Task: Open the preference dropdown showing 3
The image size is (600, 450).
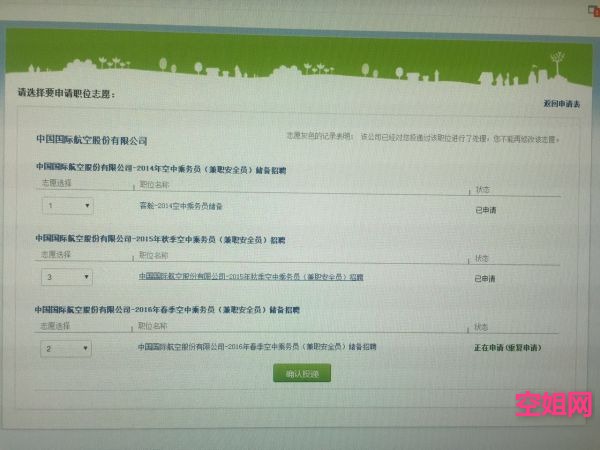Action: tap(67, 277)
